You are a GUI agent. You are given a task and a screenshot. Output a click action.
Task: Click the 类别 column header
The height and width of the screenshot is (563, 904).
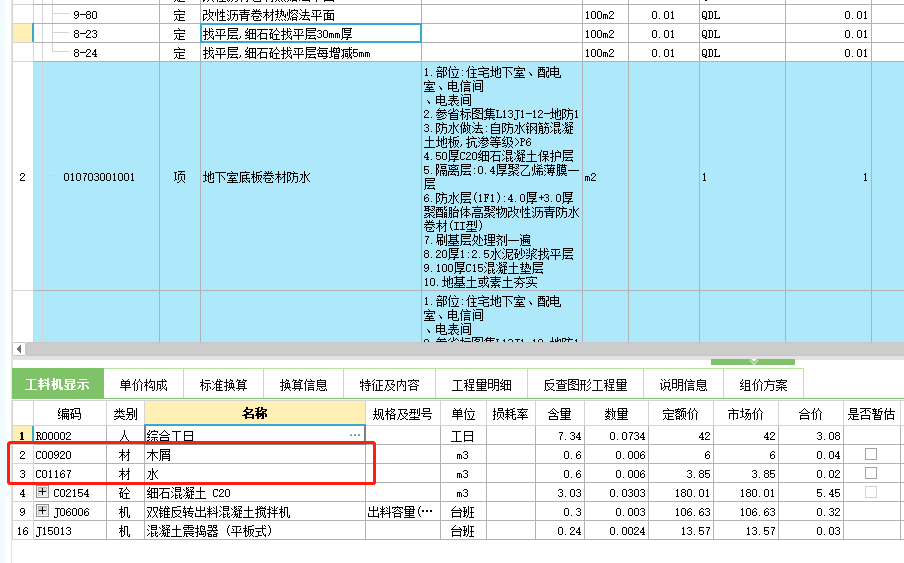coord(125,413)
